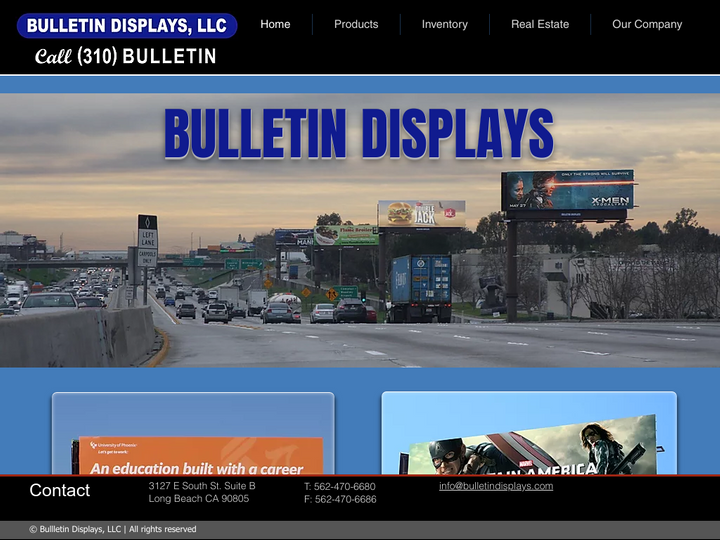Click the fax number 562-470-6686
The height and width of the screenshot is (540, 720).
pyautogui.click(x=340, y=499)
